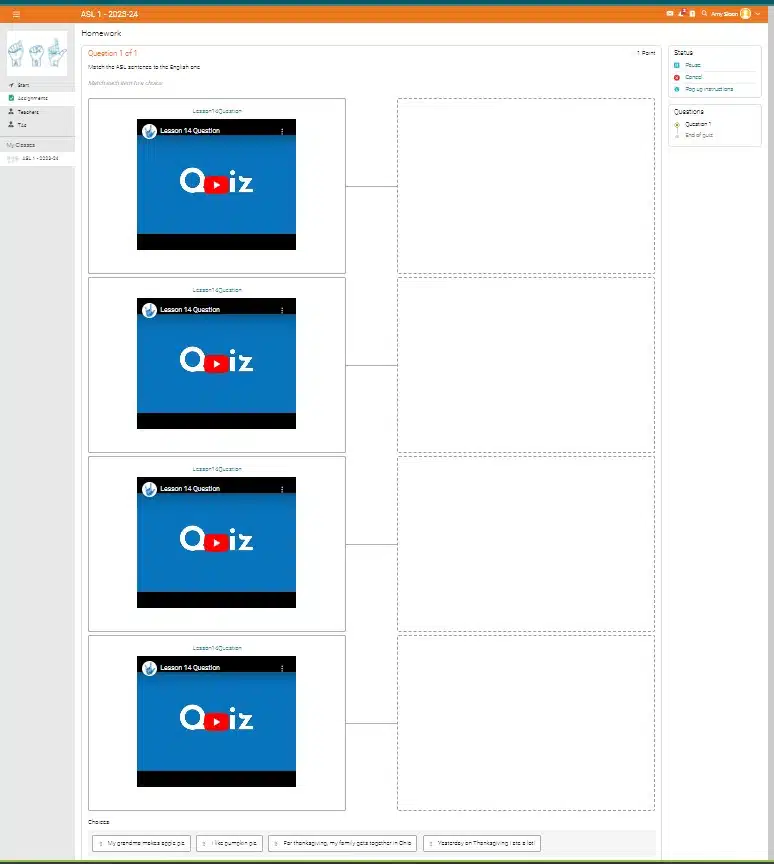Click channel avatar on fourth video
The image size is (774, 864).
coord(149,668)
